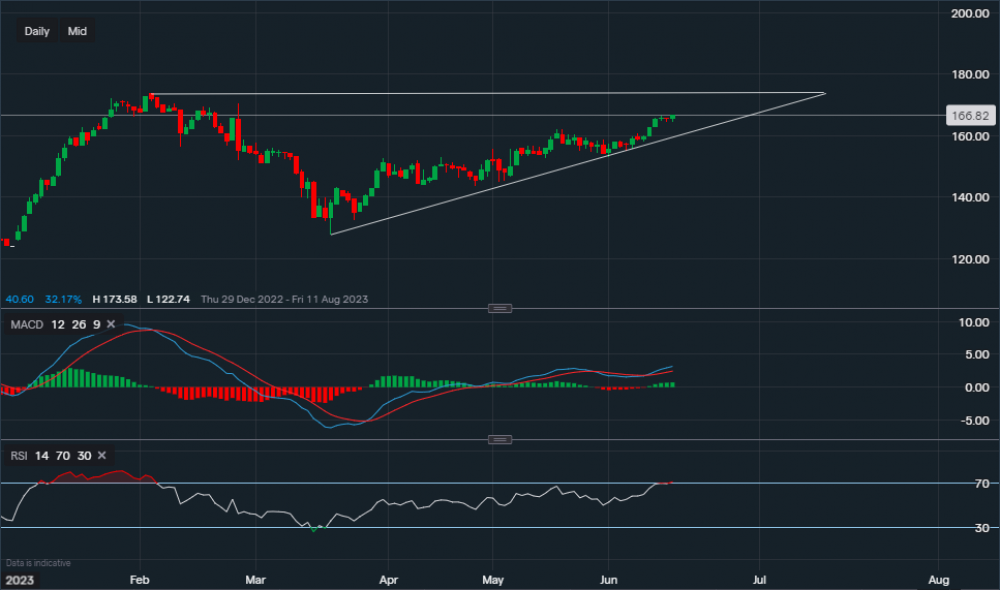Screen dimensions: 1000x590
Task: Click the triangle apex where trendlines converge
Action: (x=825, y=93)
